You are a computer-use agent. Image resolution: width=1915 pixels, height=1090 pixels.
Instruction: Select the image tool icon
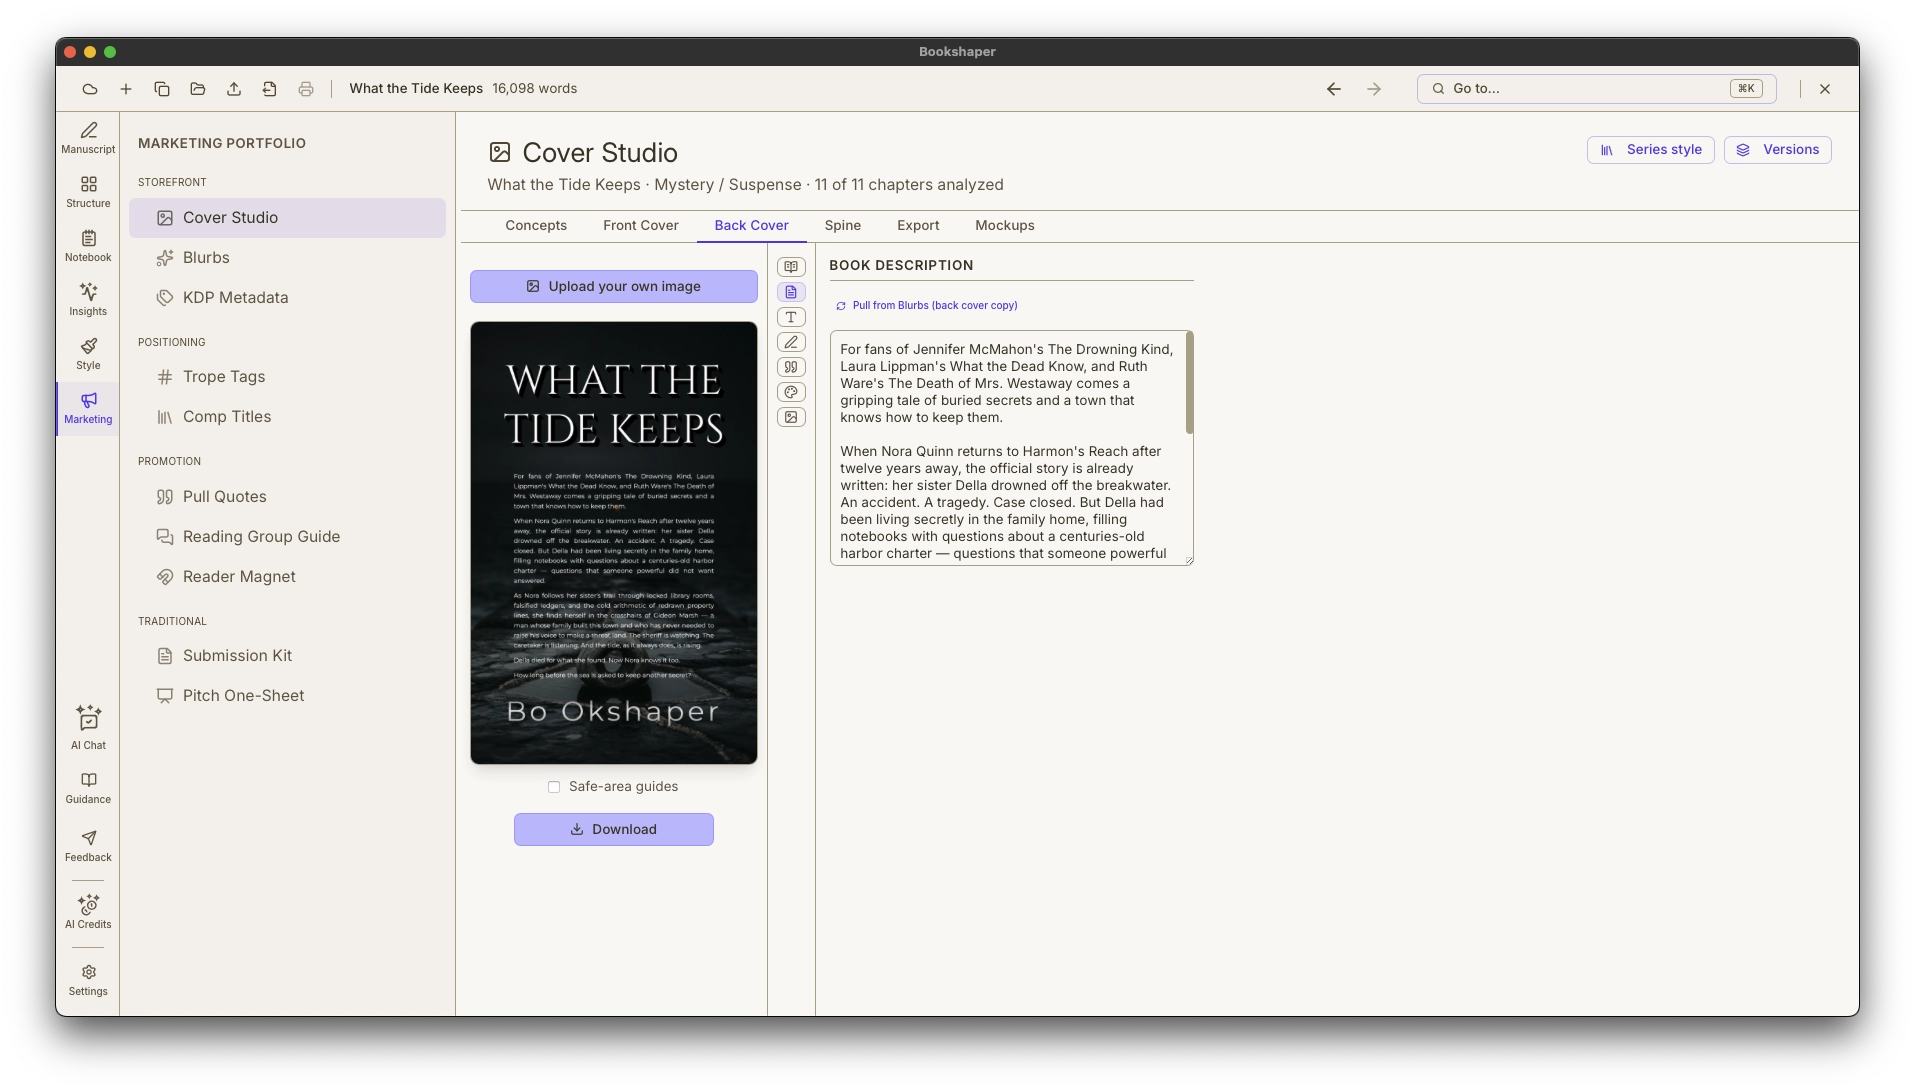(x=791, y=417)
